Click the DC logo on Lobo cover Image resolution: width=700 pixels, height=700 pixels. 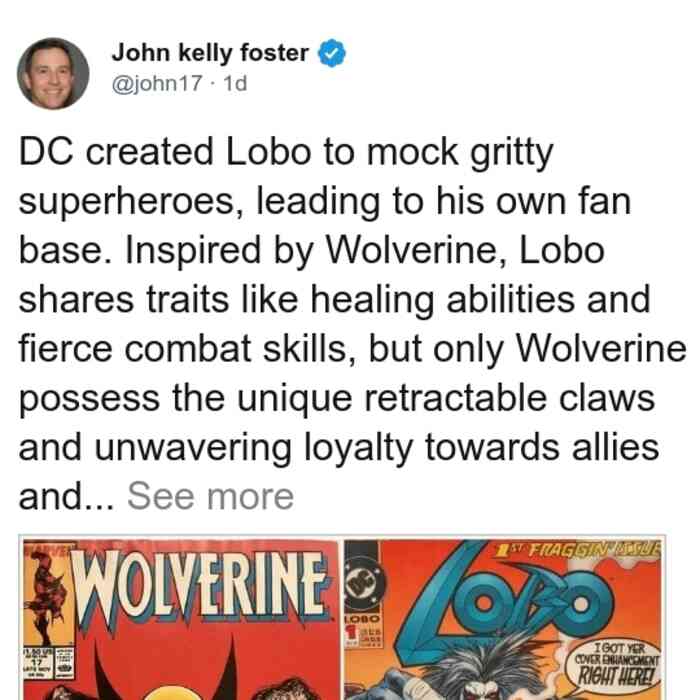tap(361, 584)
